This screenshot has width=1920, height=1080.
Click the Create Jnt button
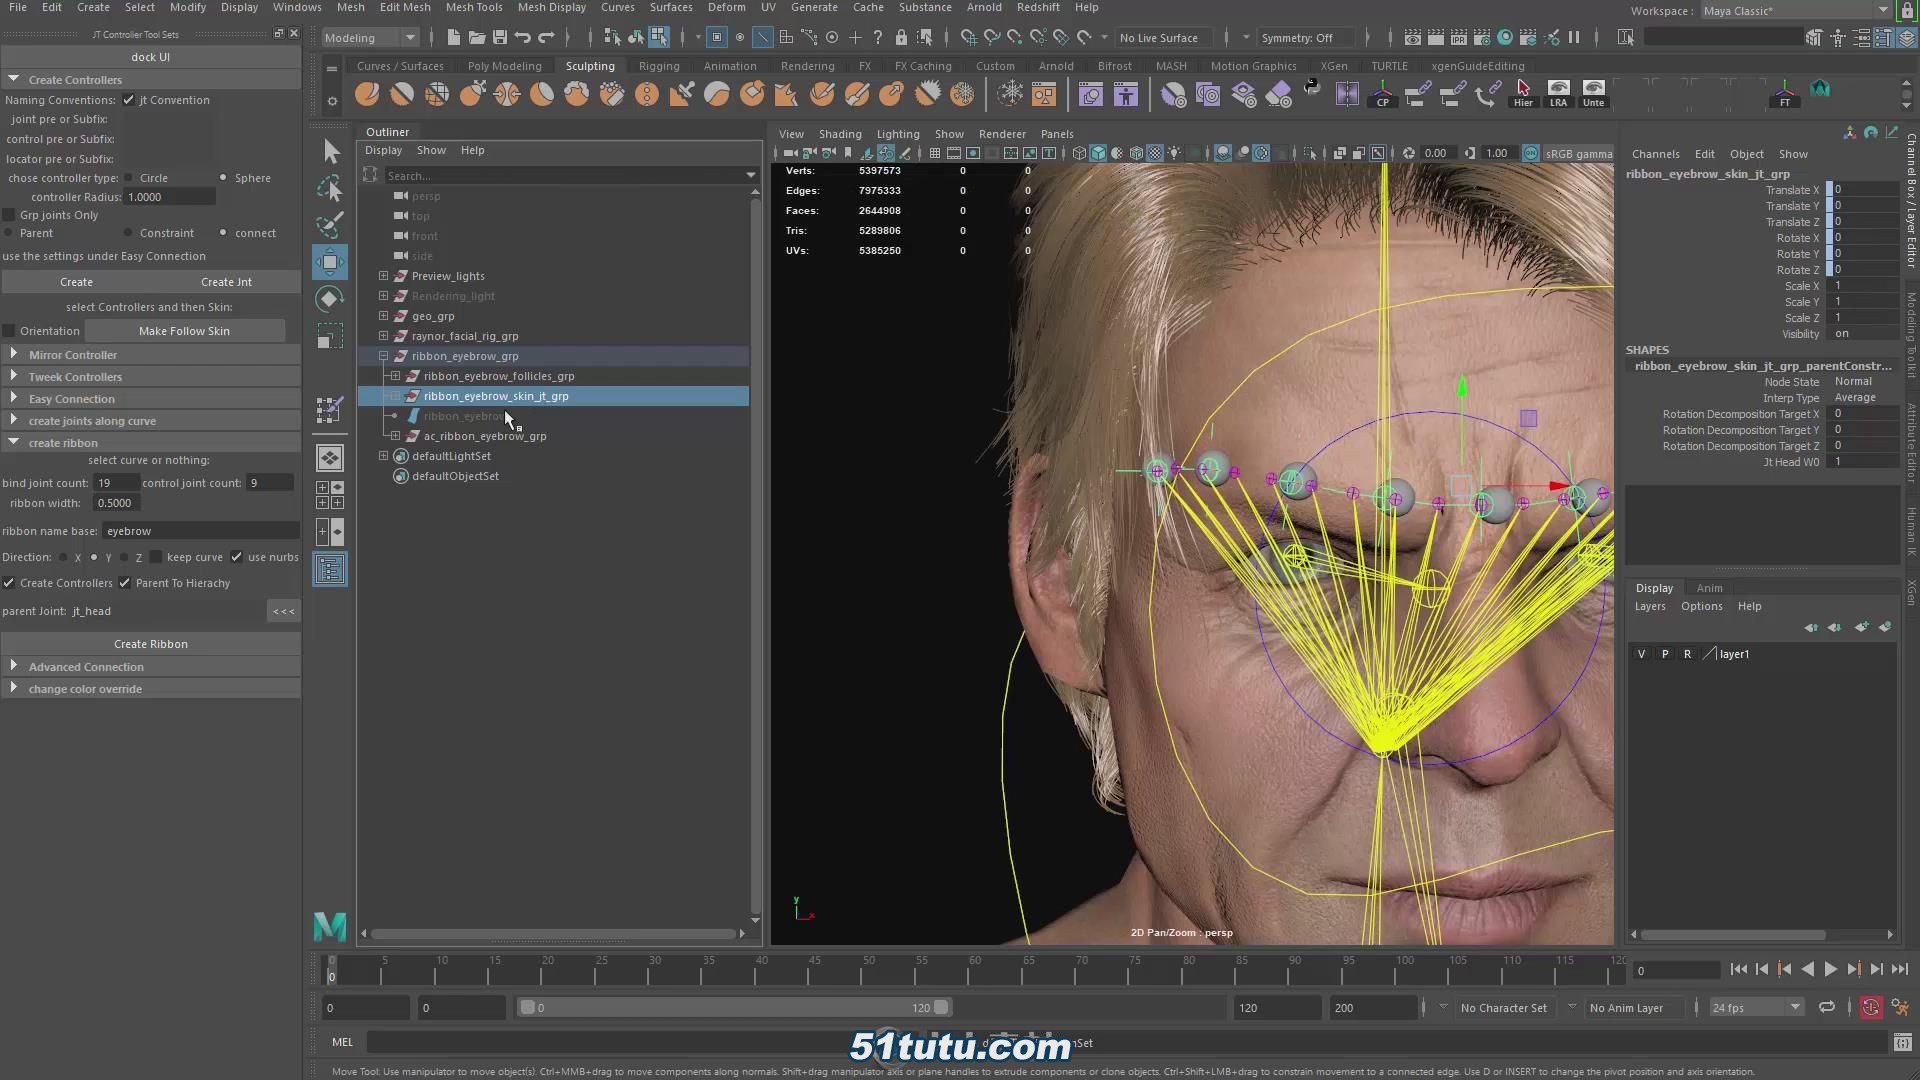click(x=226, y=282)
